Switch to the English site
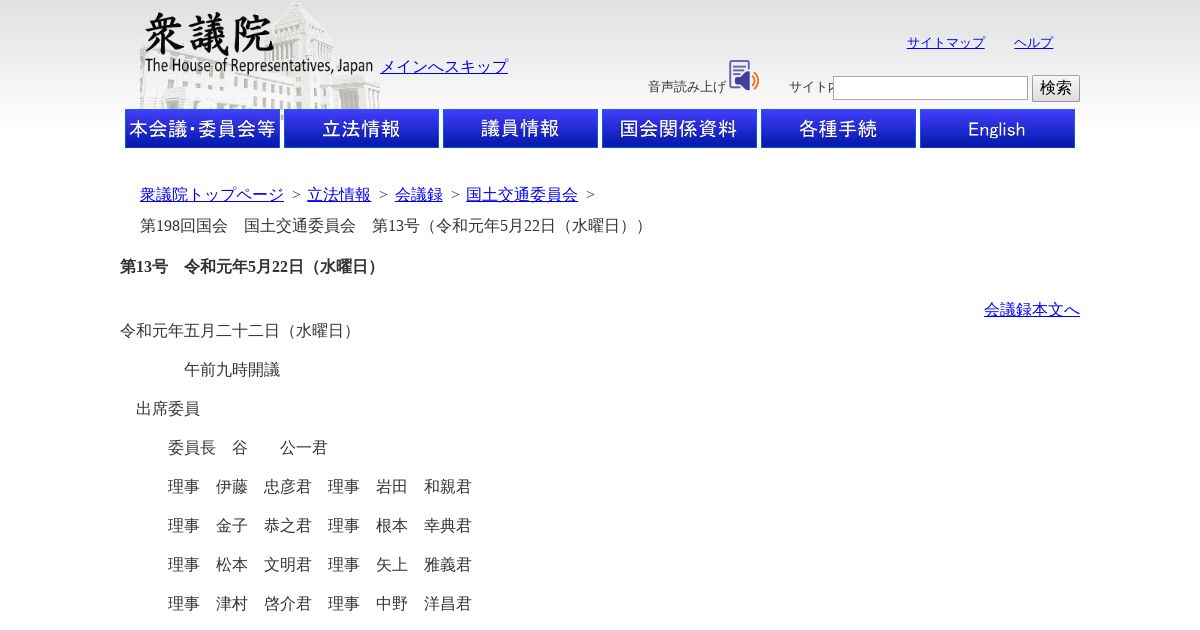 [x=997, y=129]
